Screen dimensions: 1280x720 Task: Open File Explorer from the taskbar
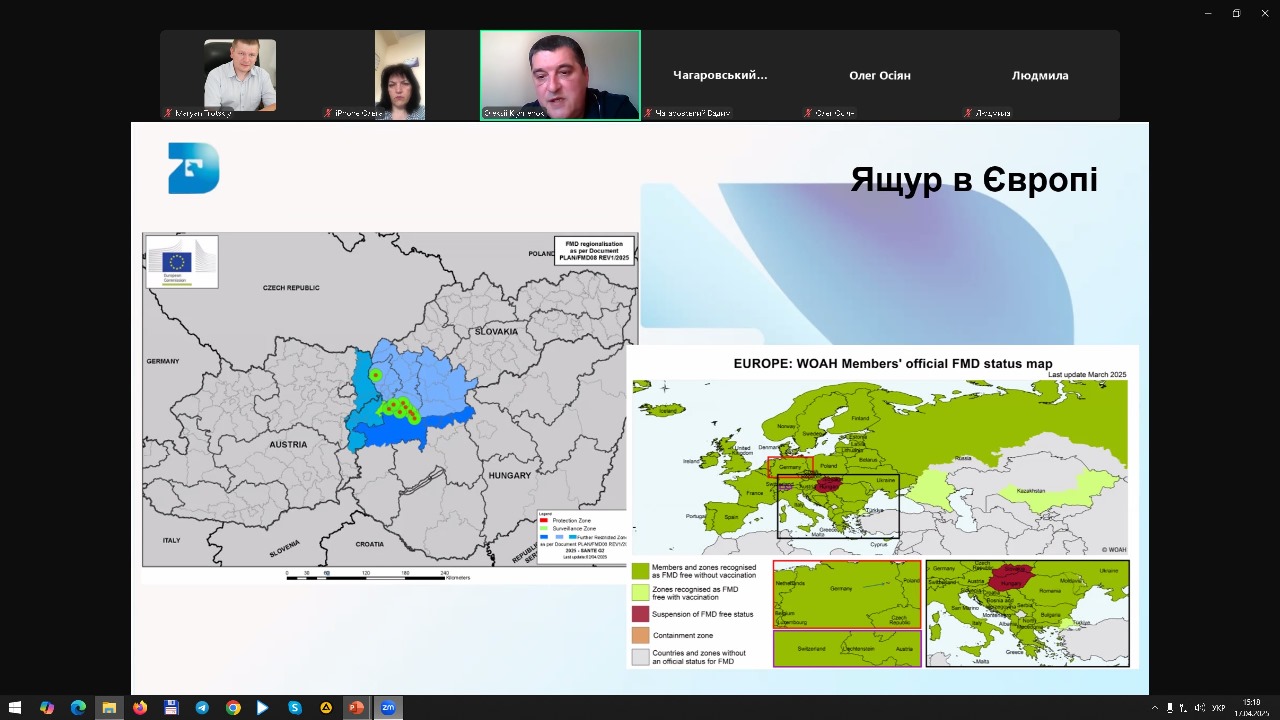click(109, 707)
